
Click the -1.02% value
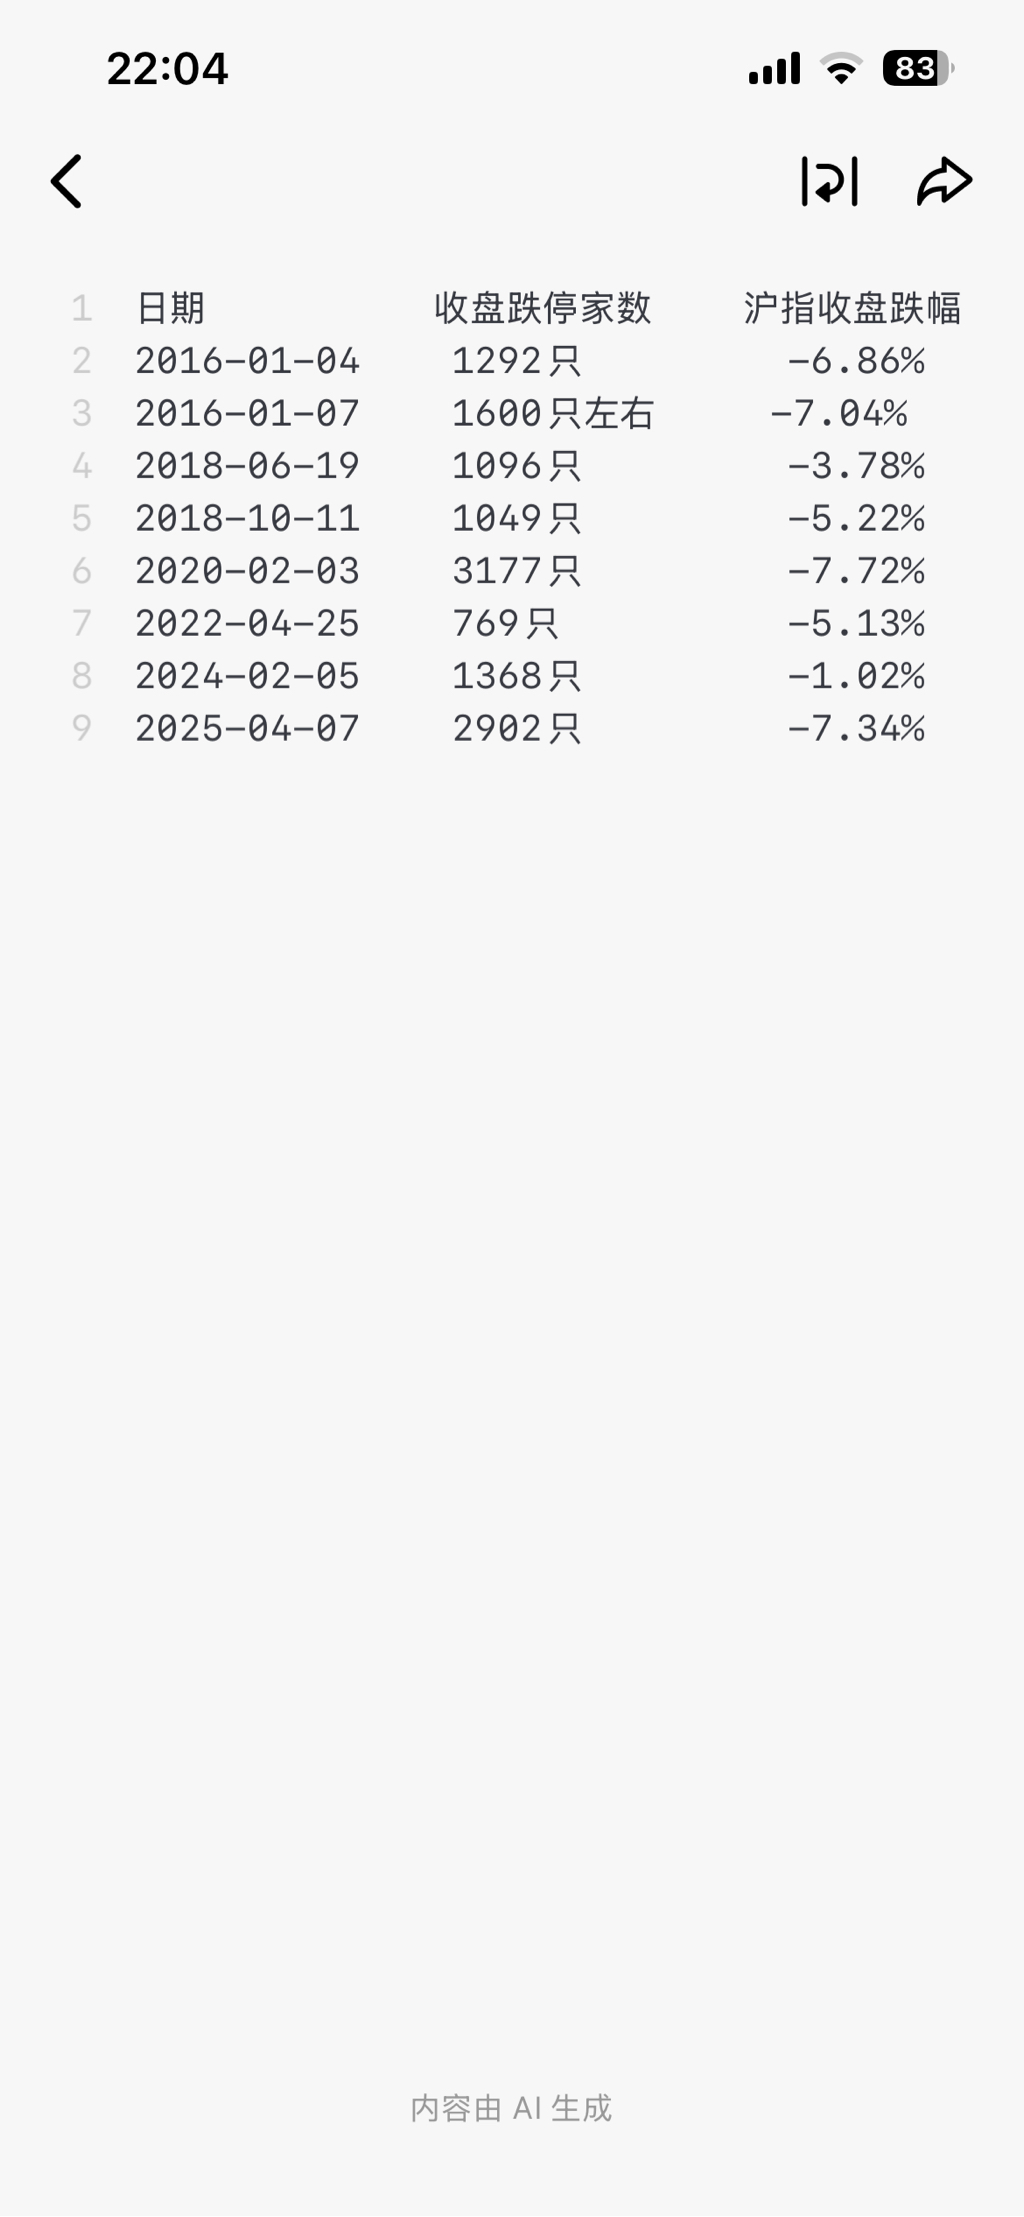tap(856, 676)
